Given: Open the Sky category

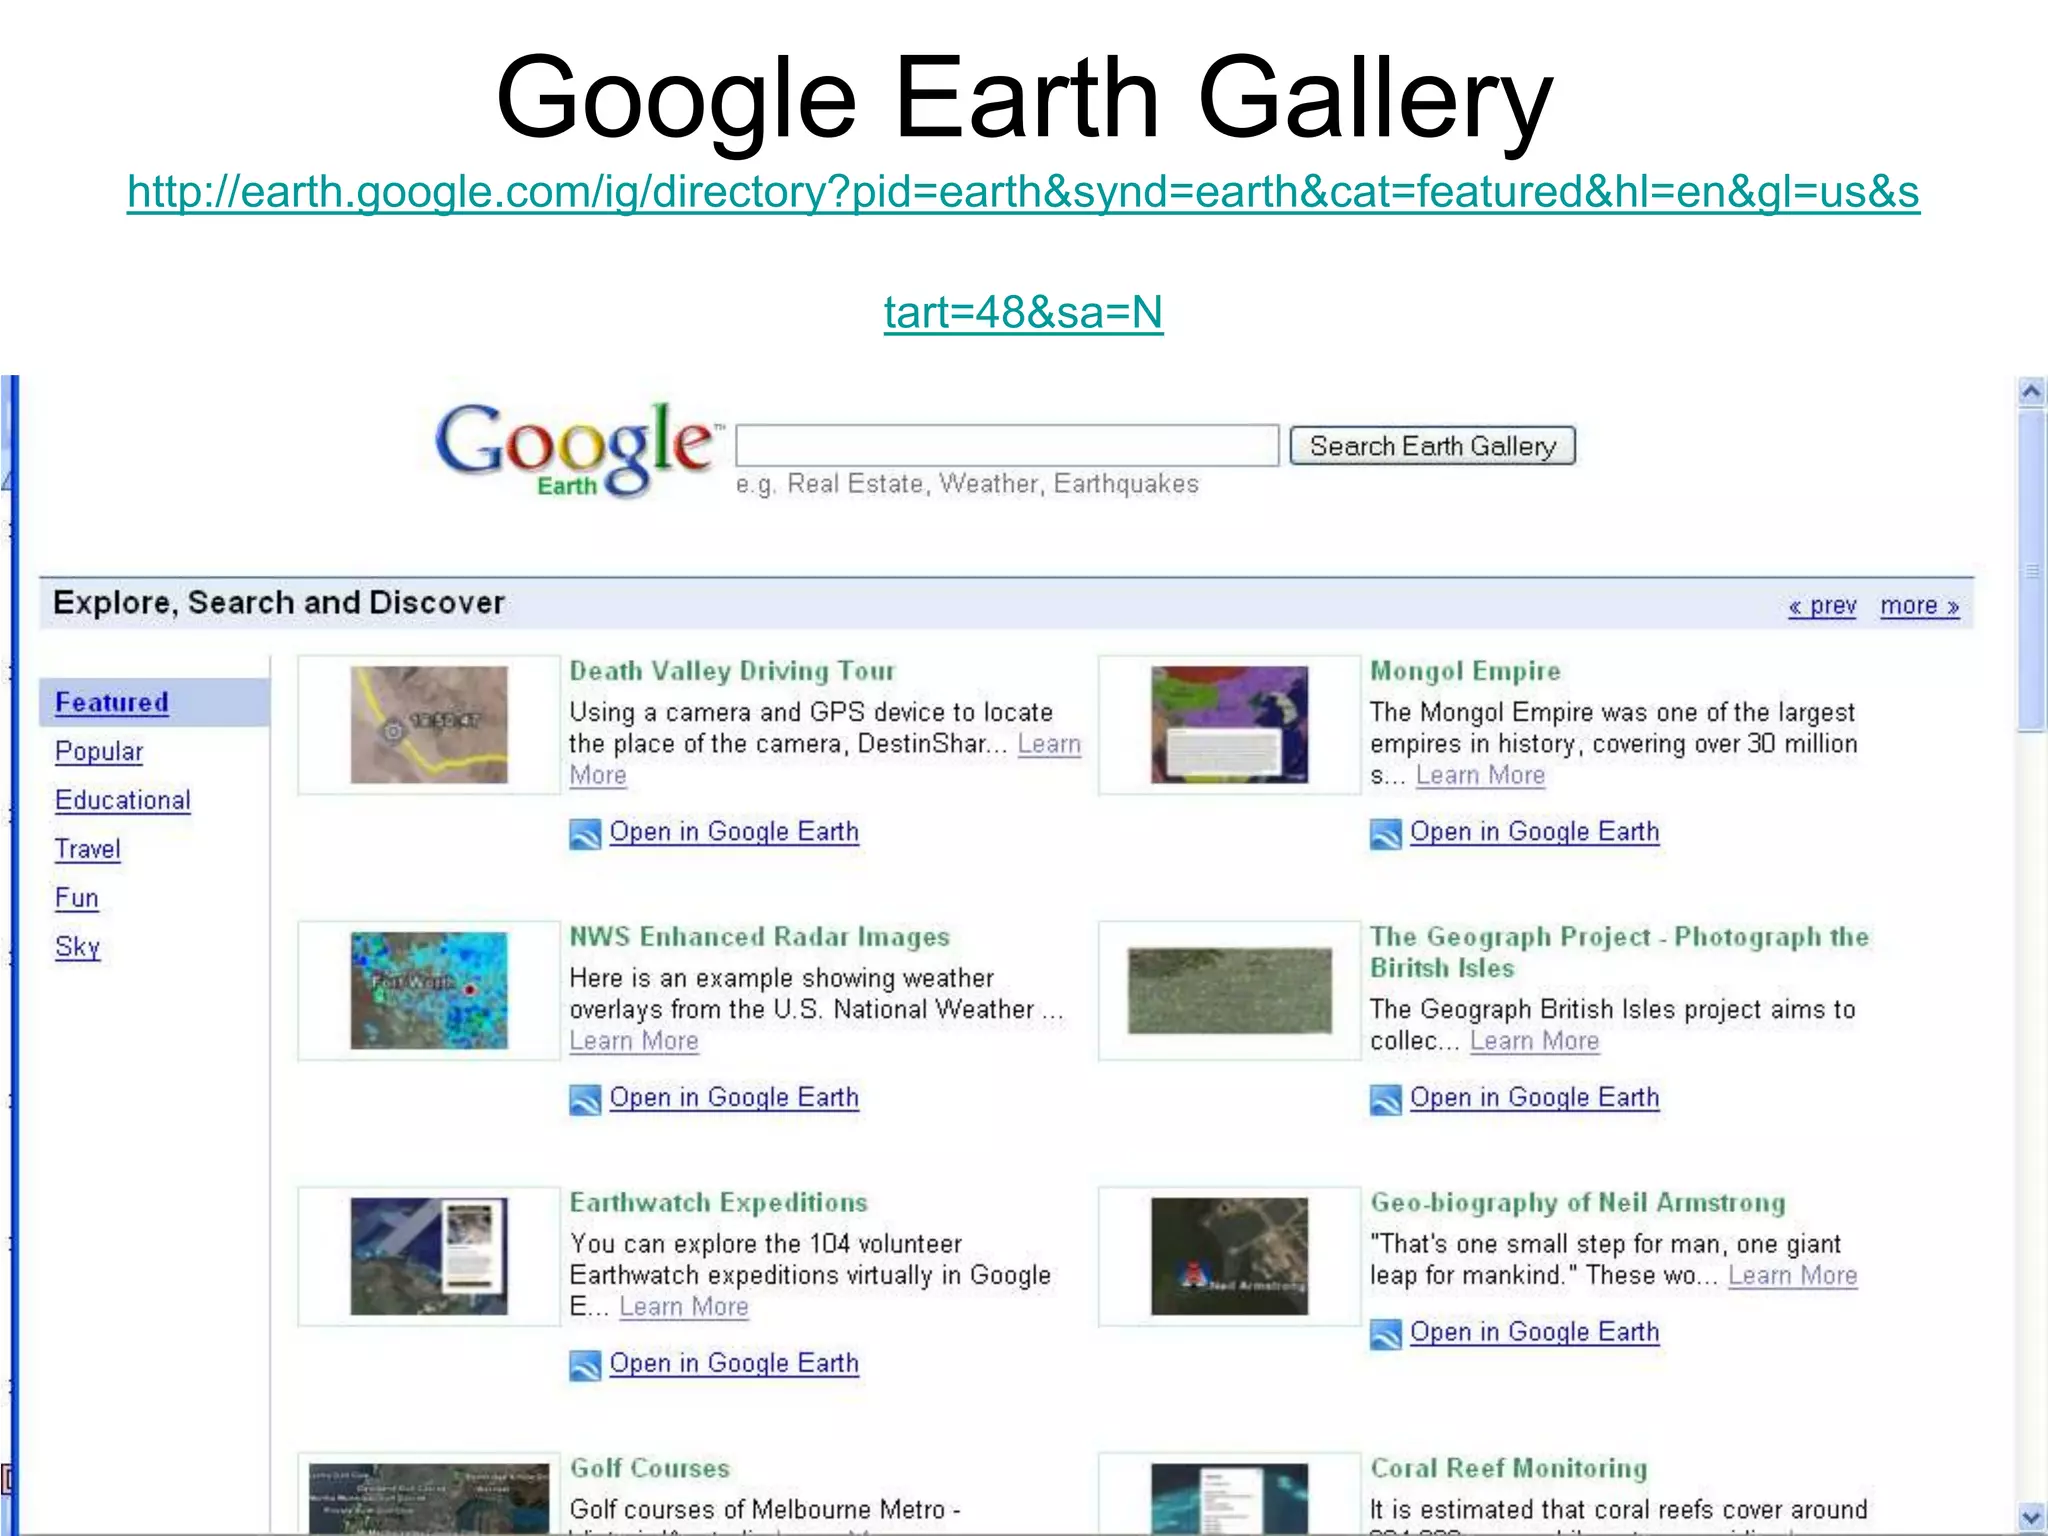Looking at the screenshot, I should (x=78, y=947).
